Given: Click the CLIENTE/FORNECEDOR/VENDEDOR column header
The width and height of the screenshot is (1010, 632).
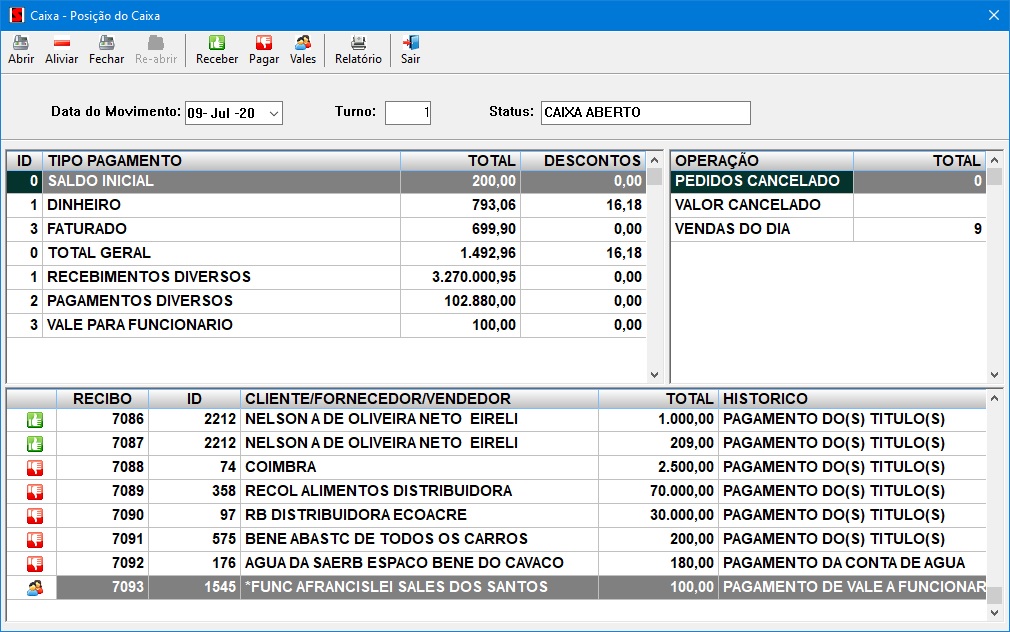Looking at the screenshot, I should point(419,399).
